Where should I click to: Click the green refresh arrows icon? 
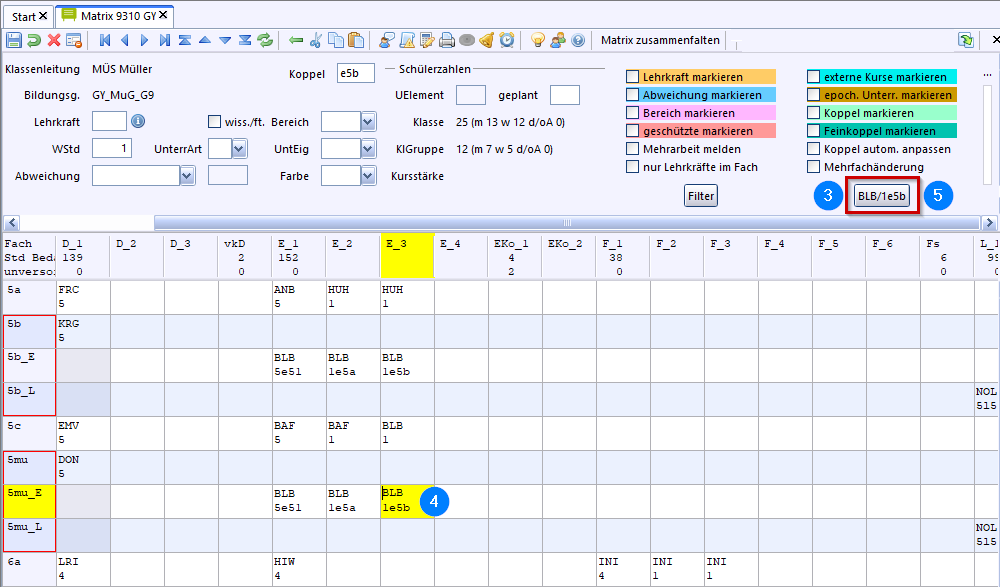click(x=265, y=40)
